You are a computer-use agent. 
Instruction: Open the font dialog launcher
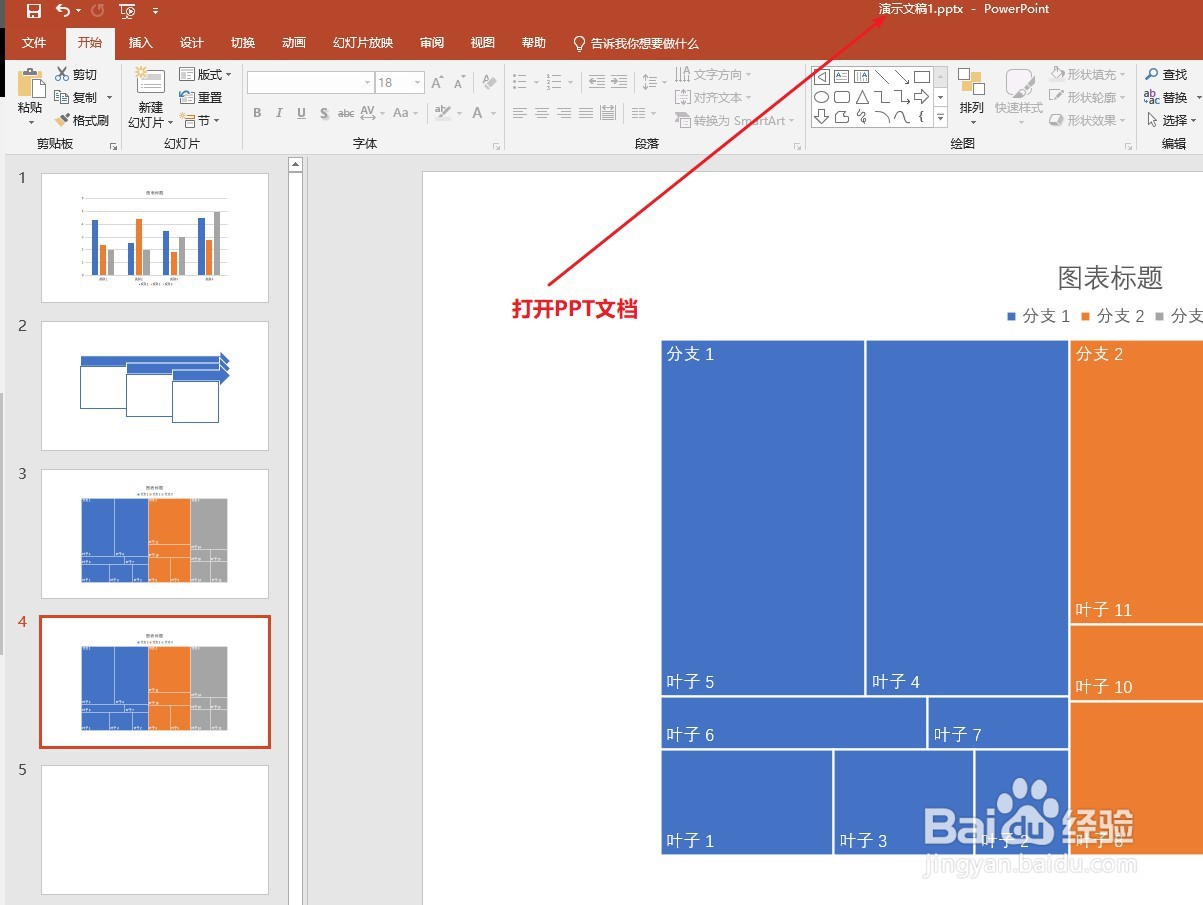pos(497,146)
